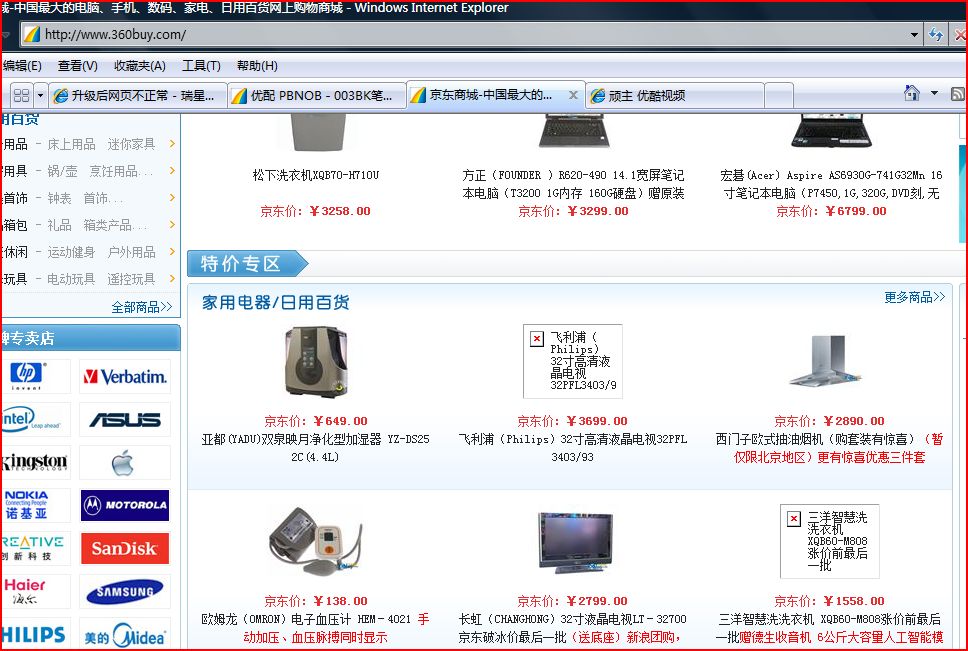
Task: Click the Haier brand logo
Action: coord(36,591)
